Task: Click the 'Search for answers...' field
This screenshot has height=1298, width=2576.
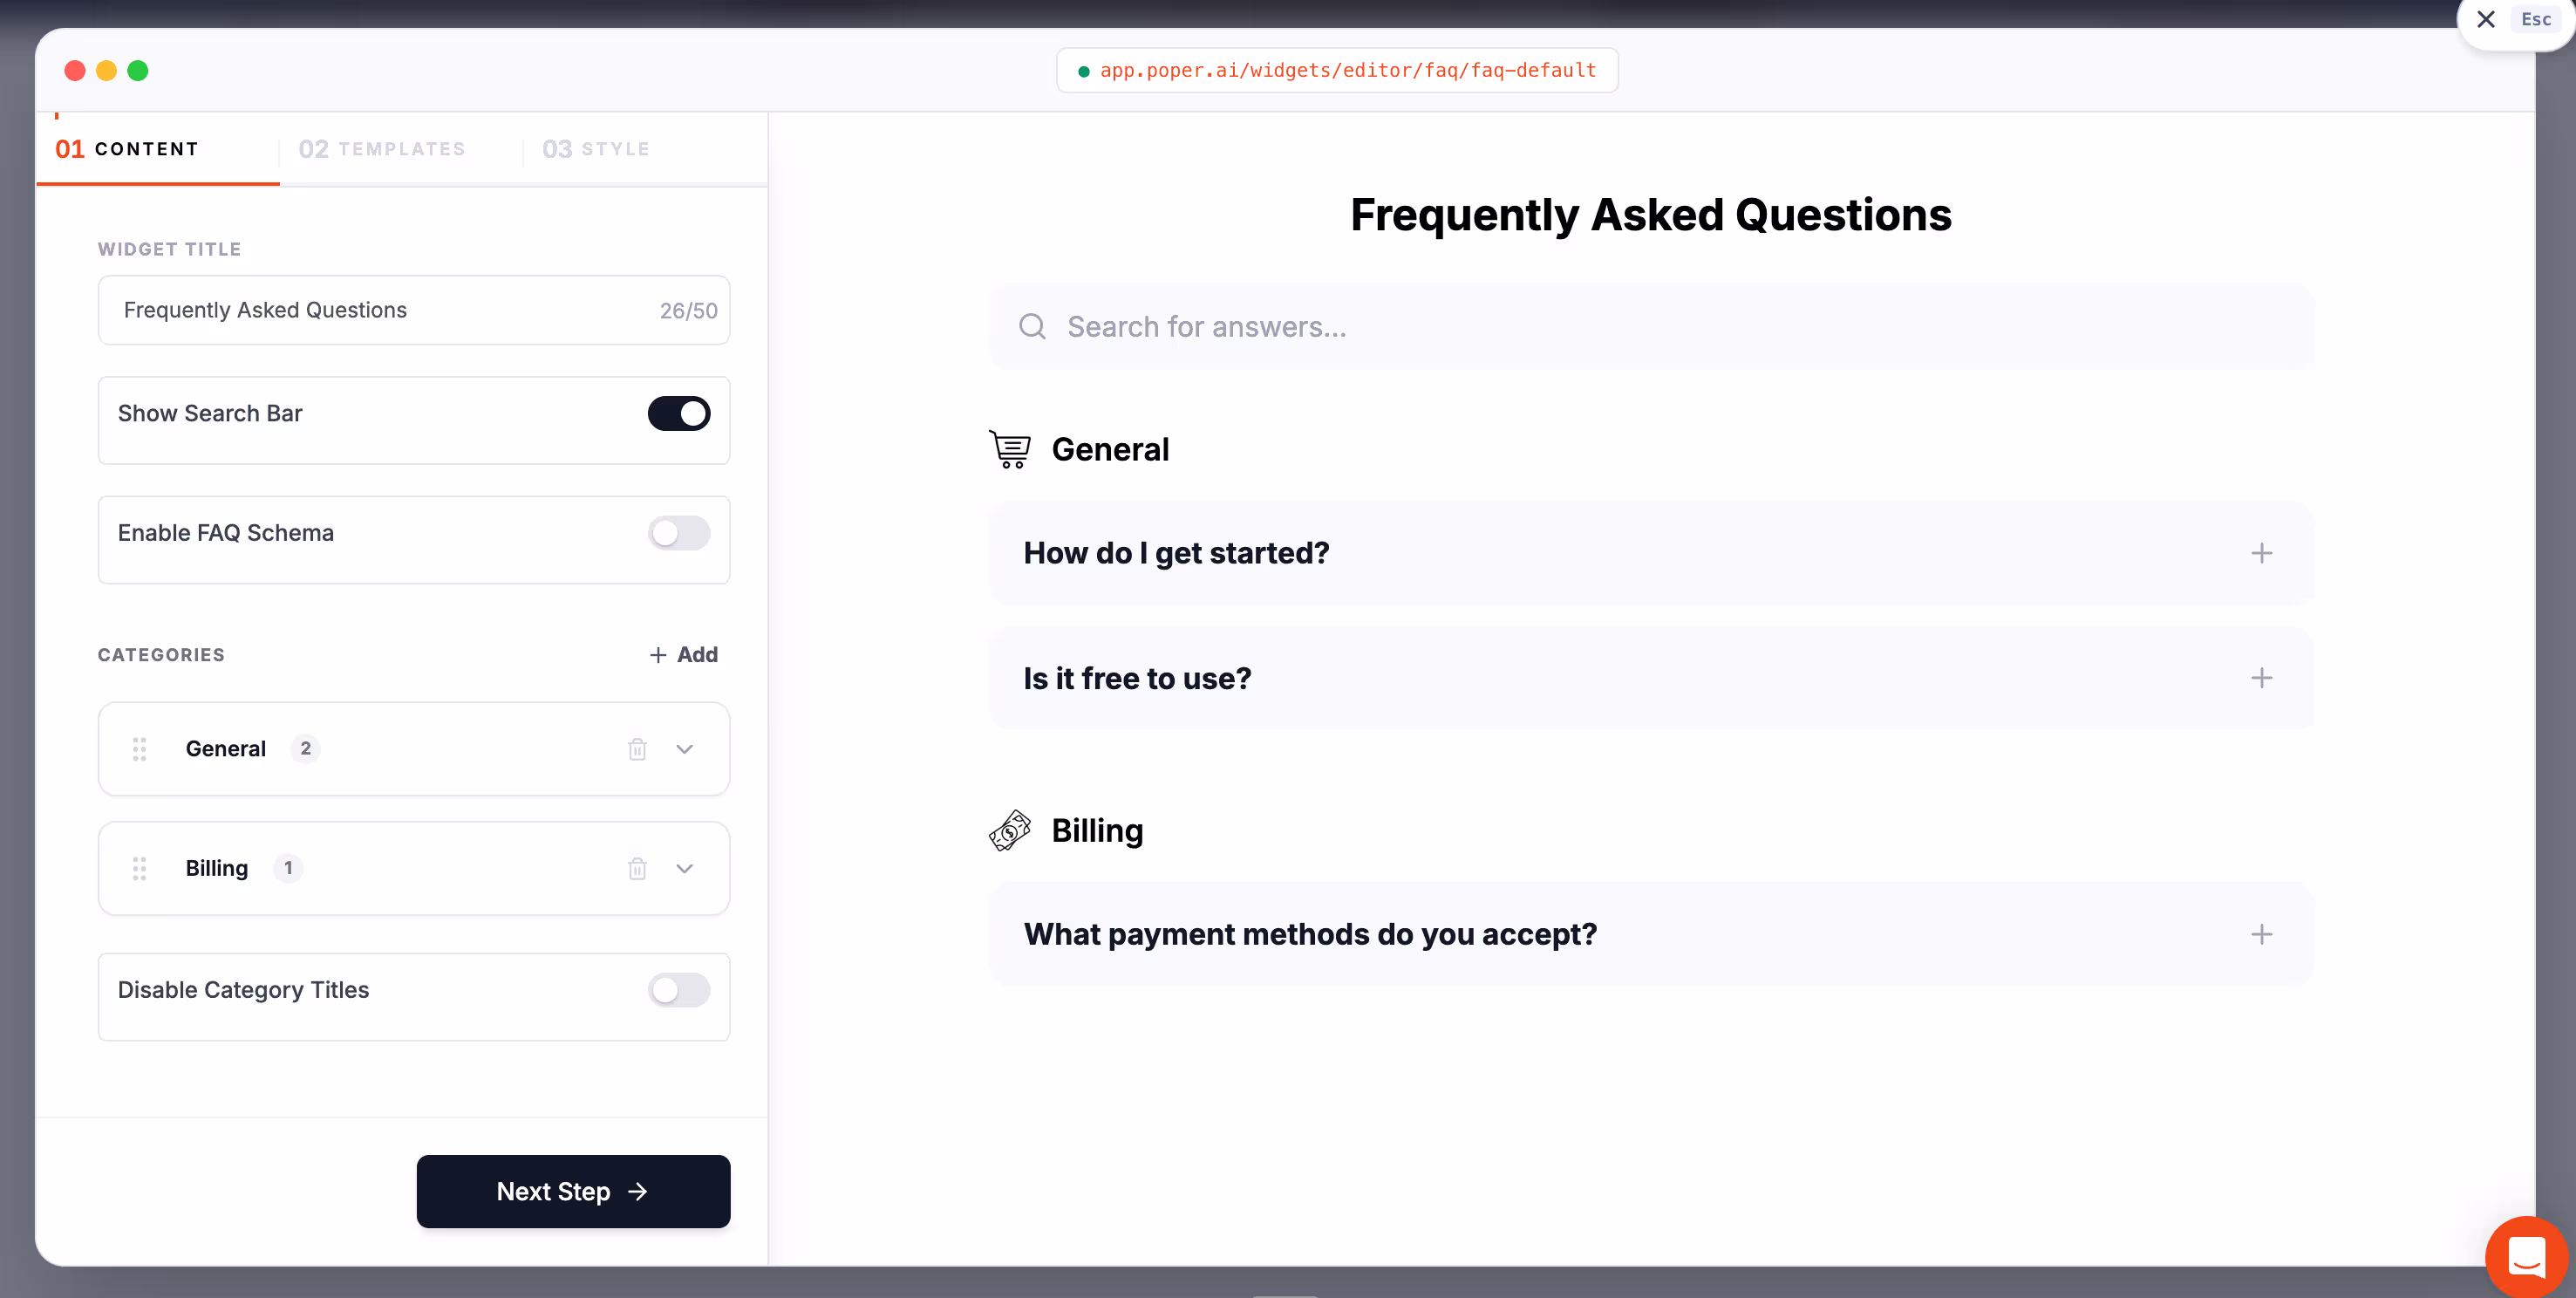Action: pos(1651,326)
